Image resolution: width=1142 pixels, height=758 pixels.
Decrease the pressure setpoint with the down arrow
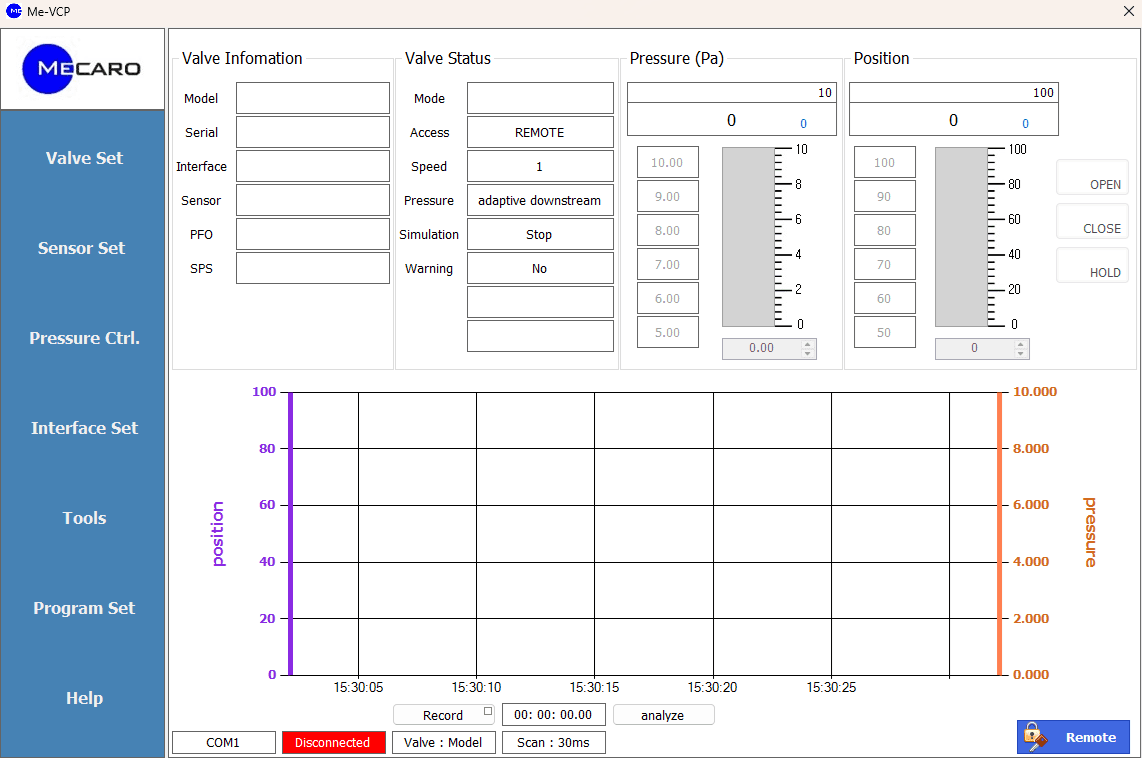(x=808, y=353)
